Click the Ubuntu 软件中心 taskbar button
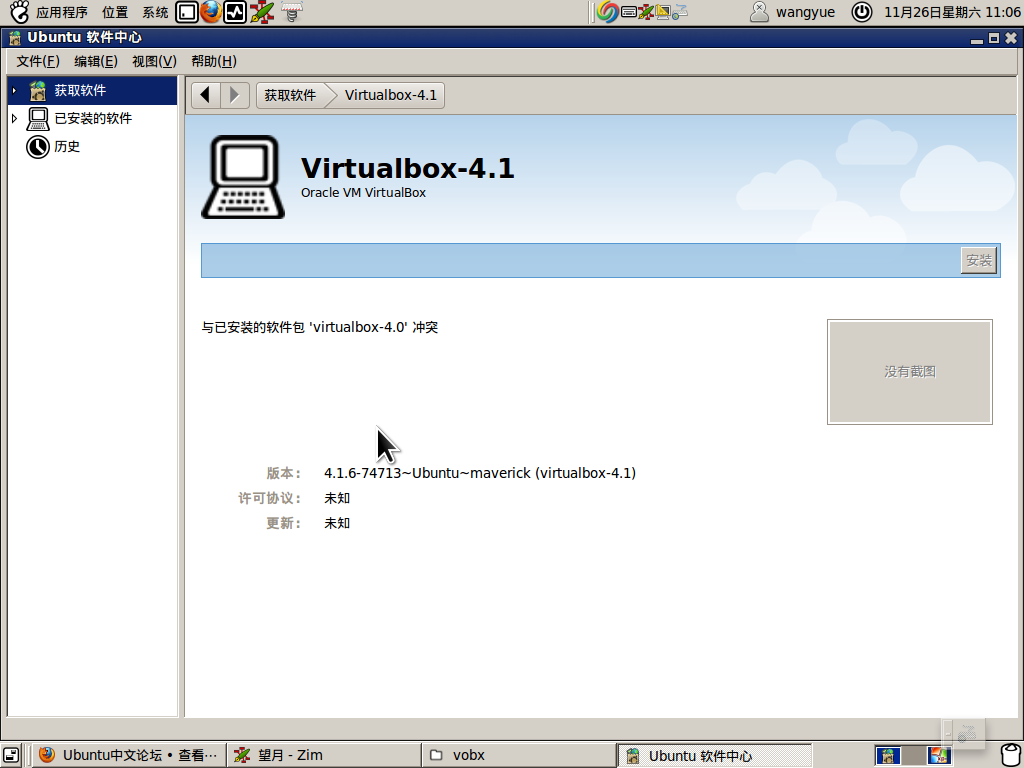This screenshot has height=768, width=1024. [x=714, y=755]
